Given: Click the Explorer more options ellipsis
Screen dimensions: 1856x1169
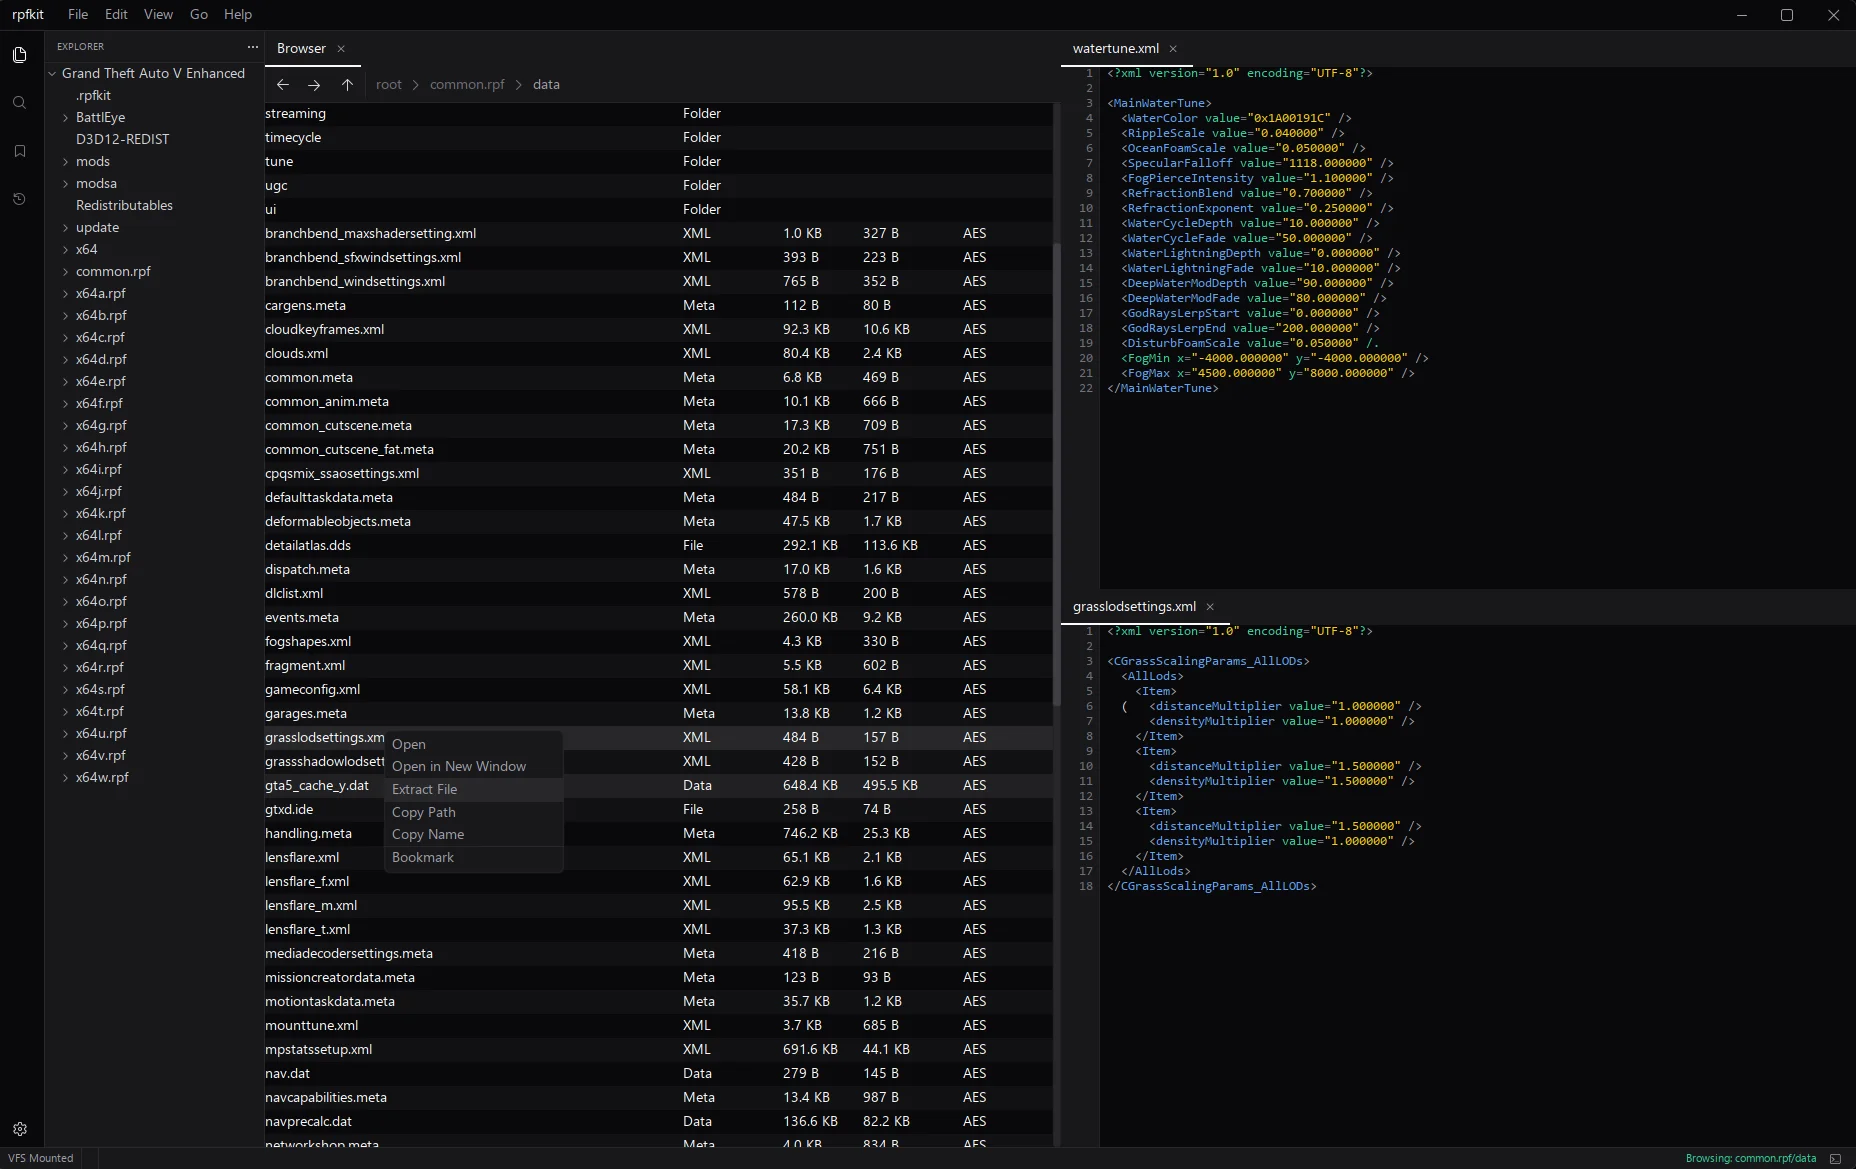Looking at the screenshot, I should [x=252, y=47].
